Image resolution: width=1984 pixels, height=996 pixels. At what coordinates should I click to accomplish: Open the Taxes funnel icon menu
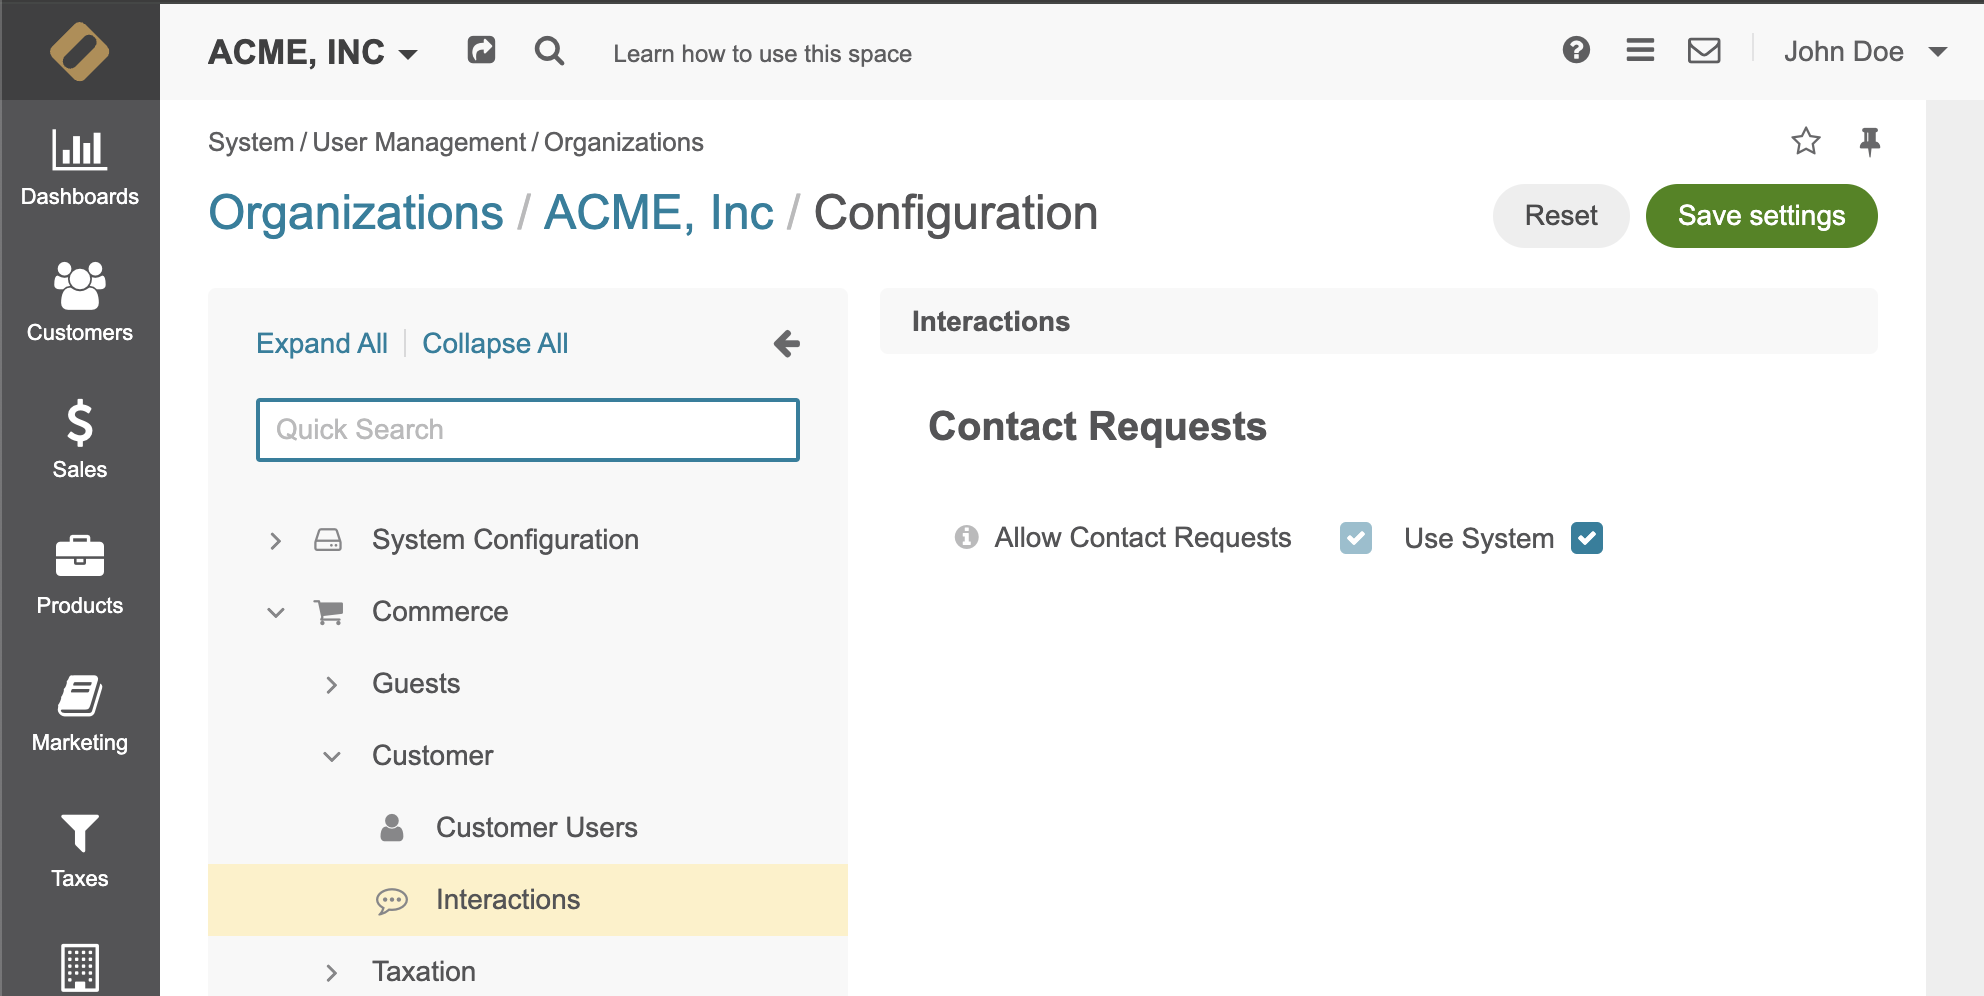80,850
